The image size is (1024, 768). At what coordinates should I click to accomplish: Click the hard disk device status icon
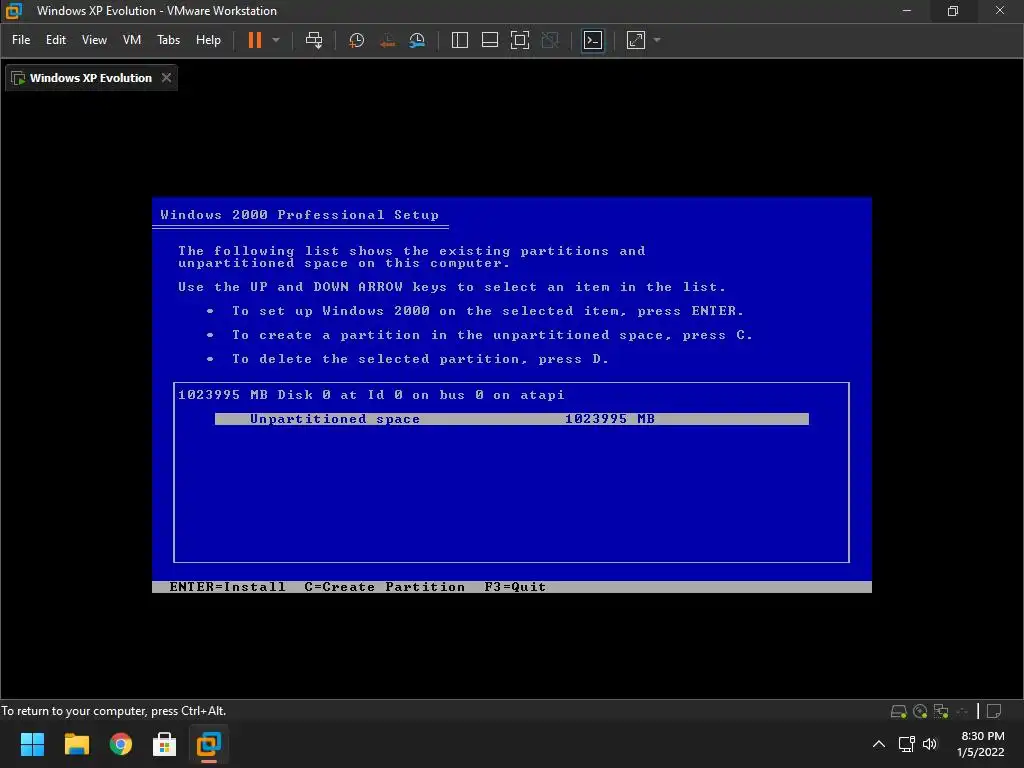[899, 711]
